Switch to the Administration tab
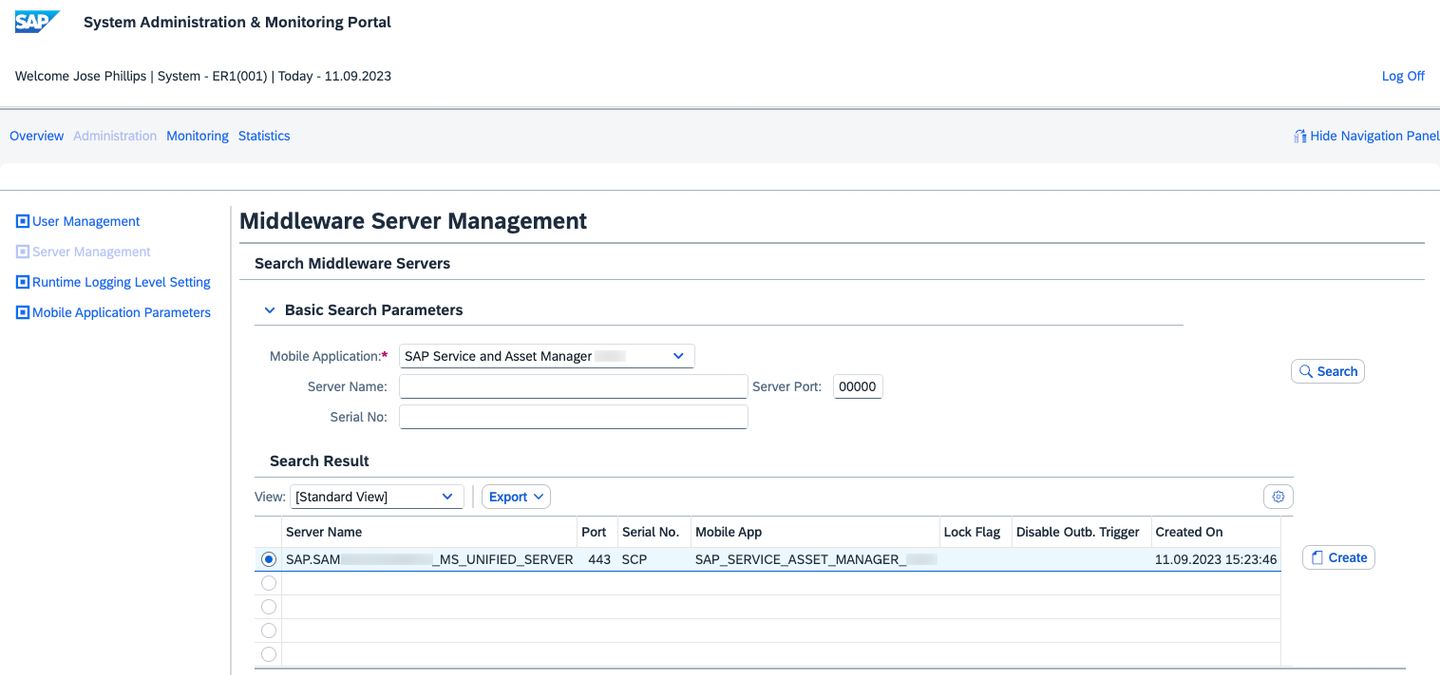Screen dimensions: 1440x675 click(x=115, y=136)
